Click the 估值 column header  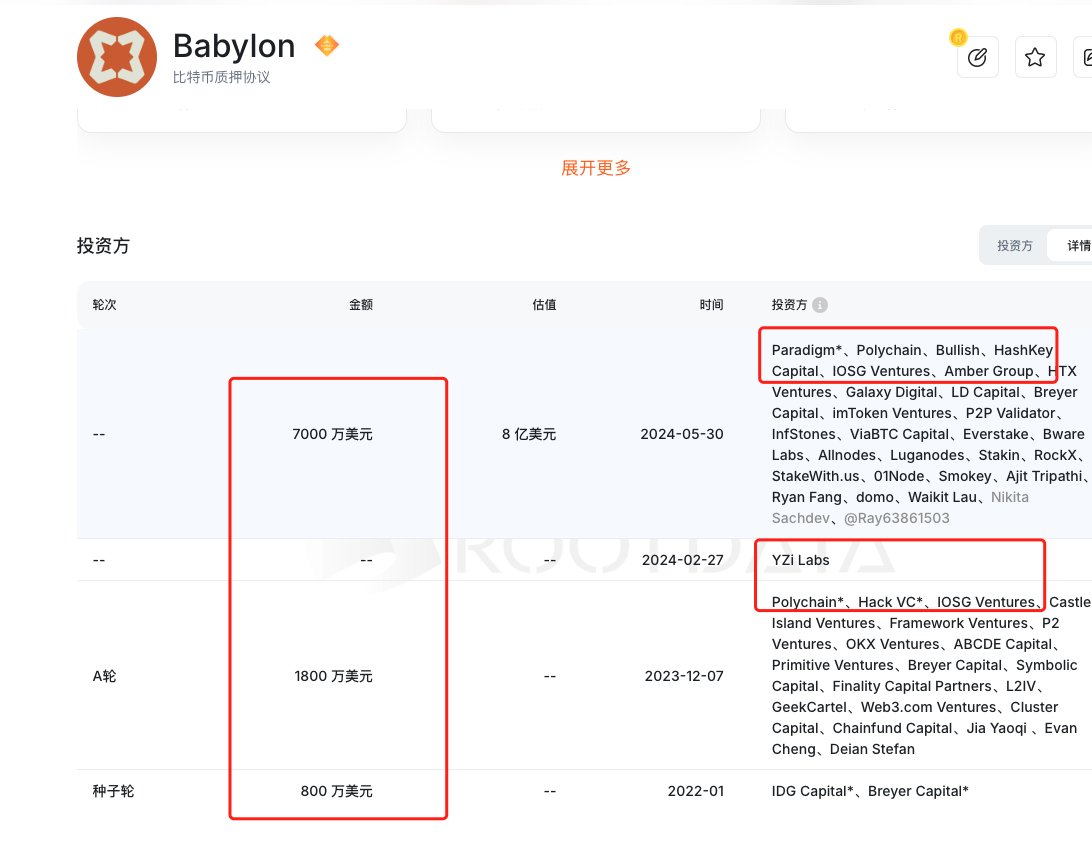pyautogui.click(x=544, y=304)
